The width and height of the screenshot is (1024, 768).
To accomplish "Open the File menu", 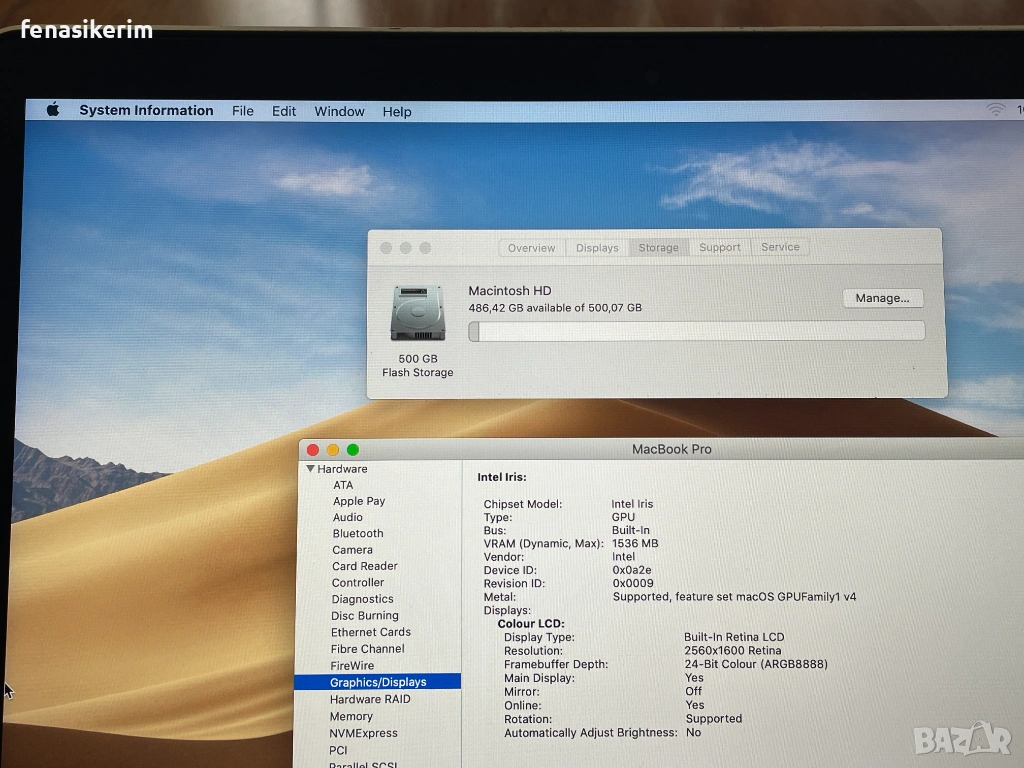I will point(243,111).
